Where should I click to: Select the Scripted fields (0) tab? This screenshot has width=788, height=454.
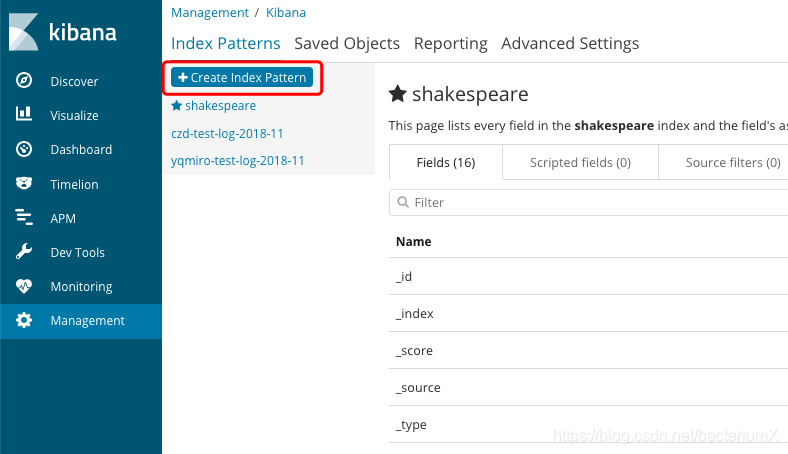(x=580, y=162)
